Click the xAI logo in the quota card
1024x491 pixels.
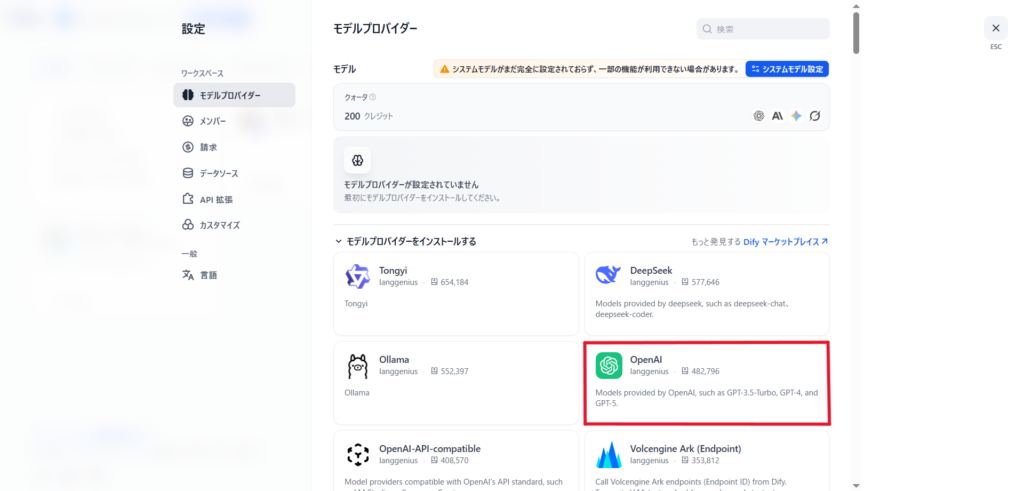(x=815, y=116)
